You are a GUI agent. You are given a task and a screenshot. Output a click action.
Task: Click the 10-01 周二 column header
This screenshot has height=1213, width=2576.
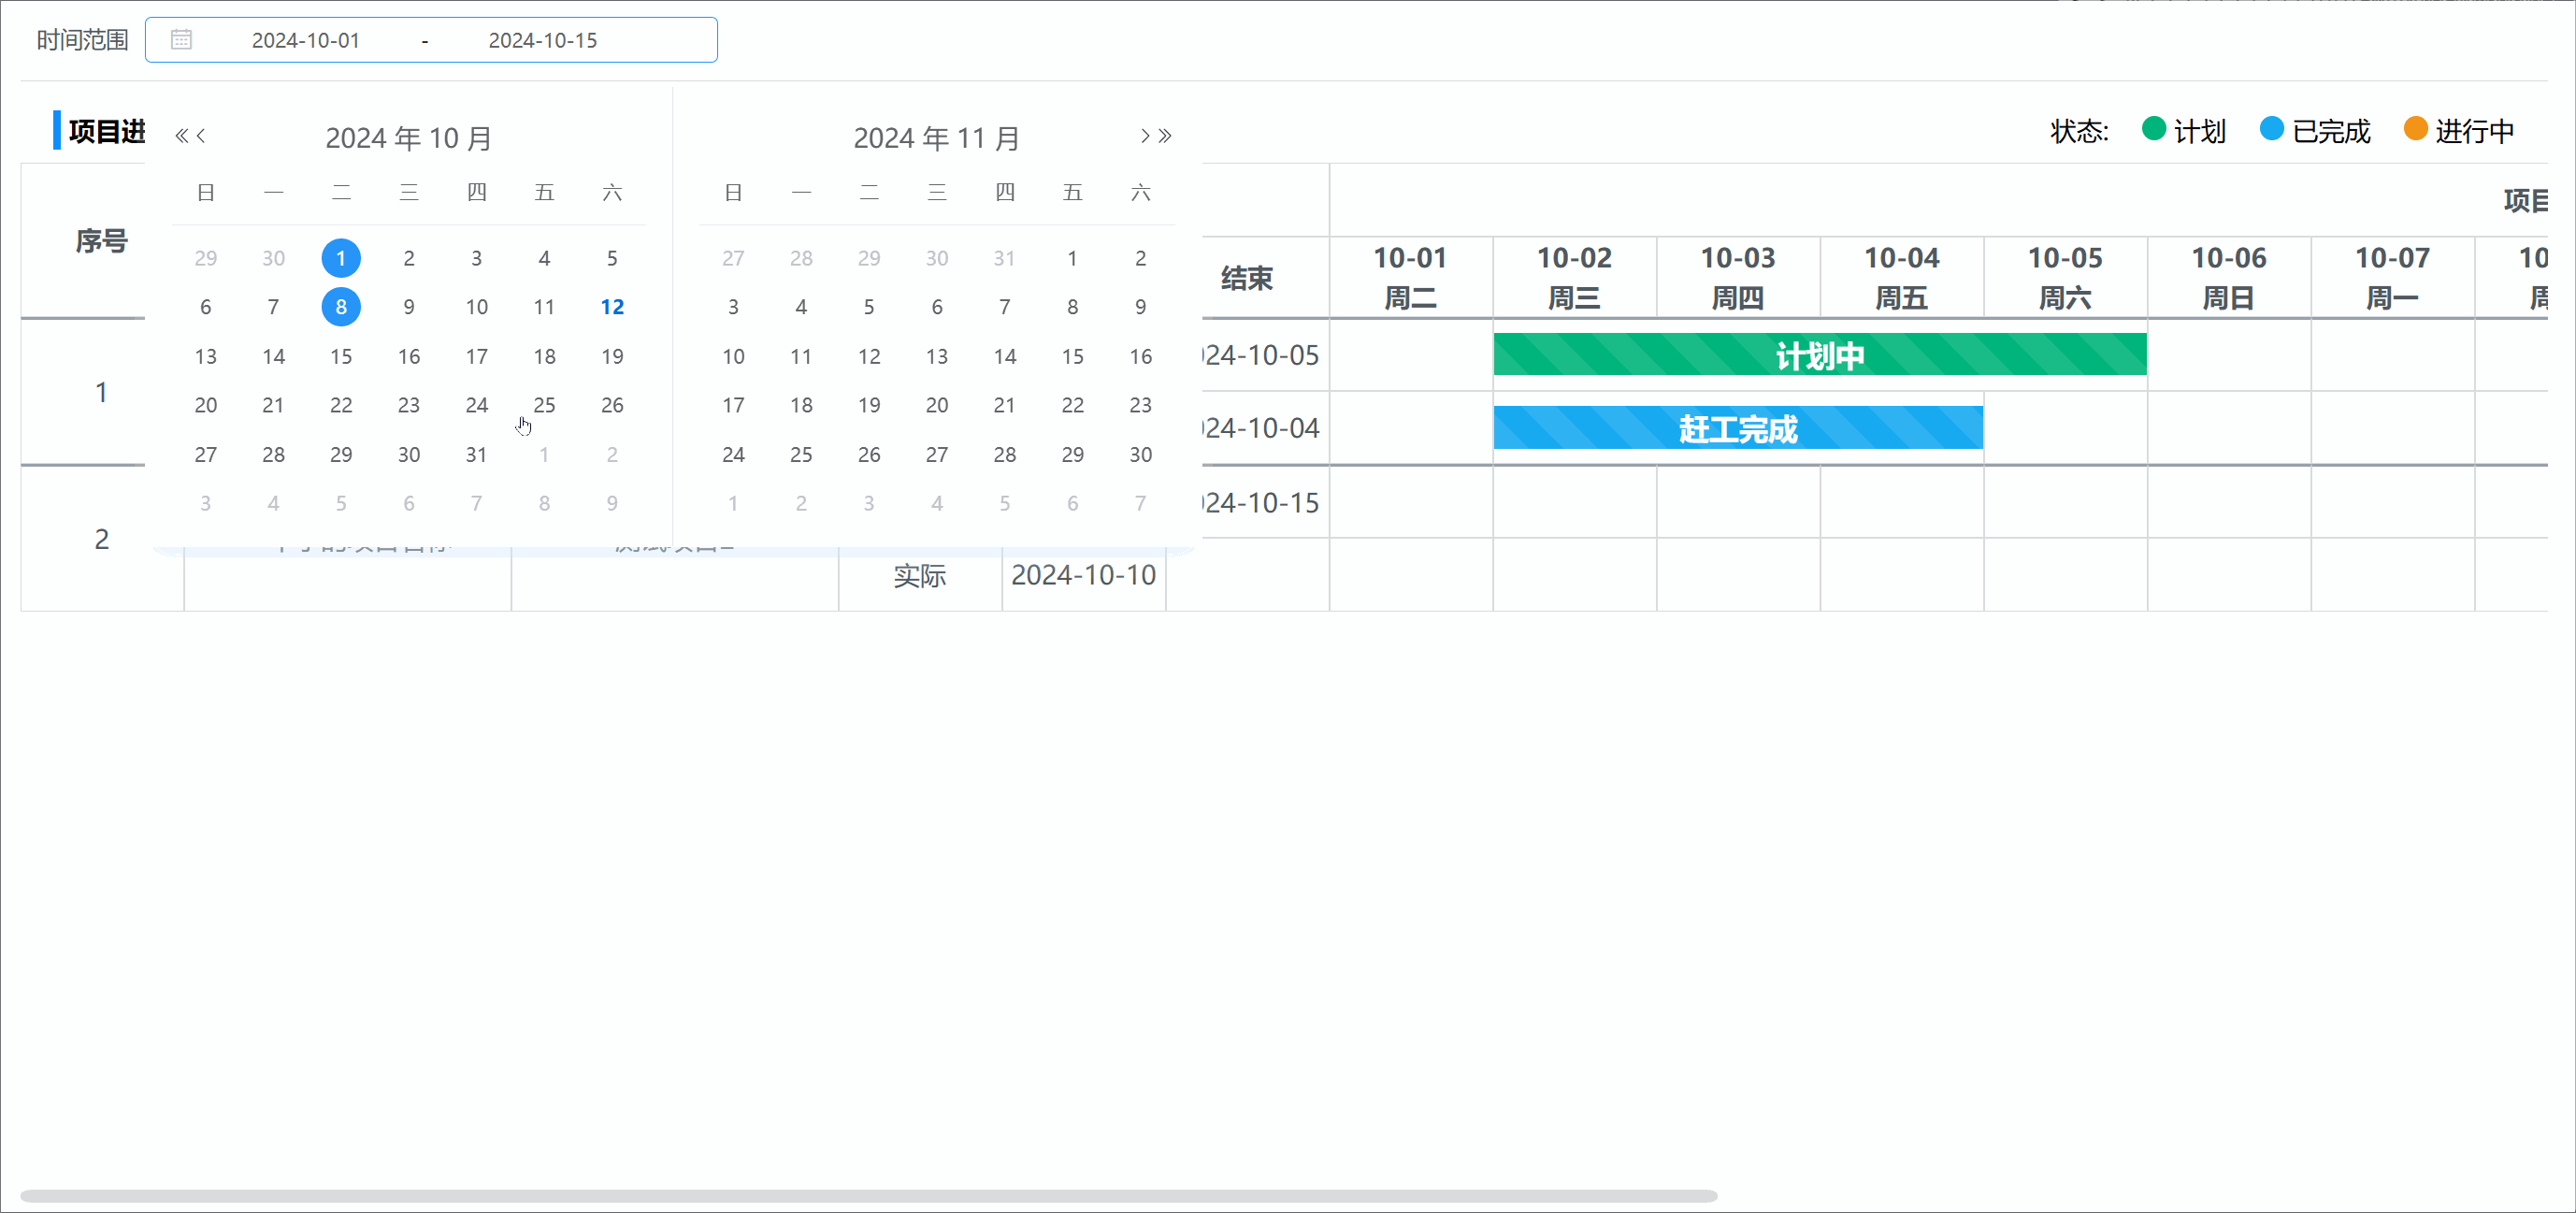[1411, 278]
